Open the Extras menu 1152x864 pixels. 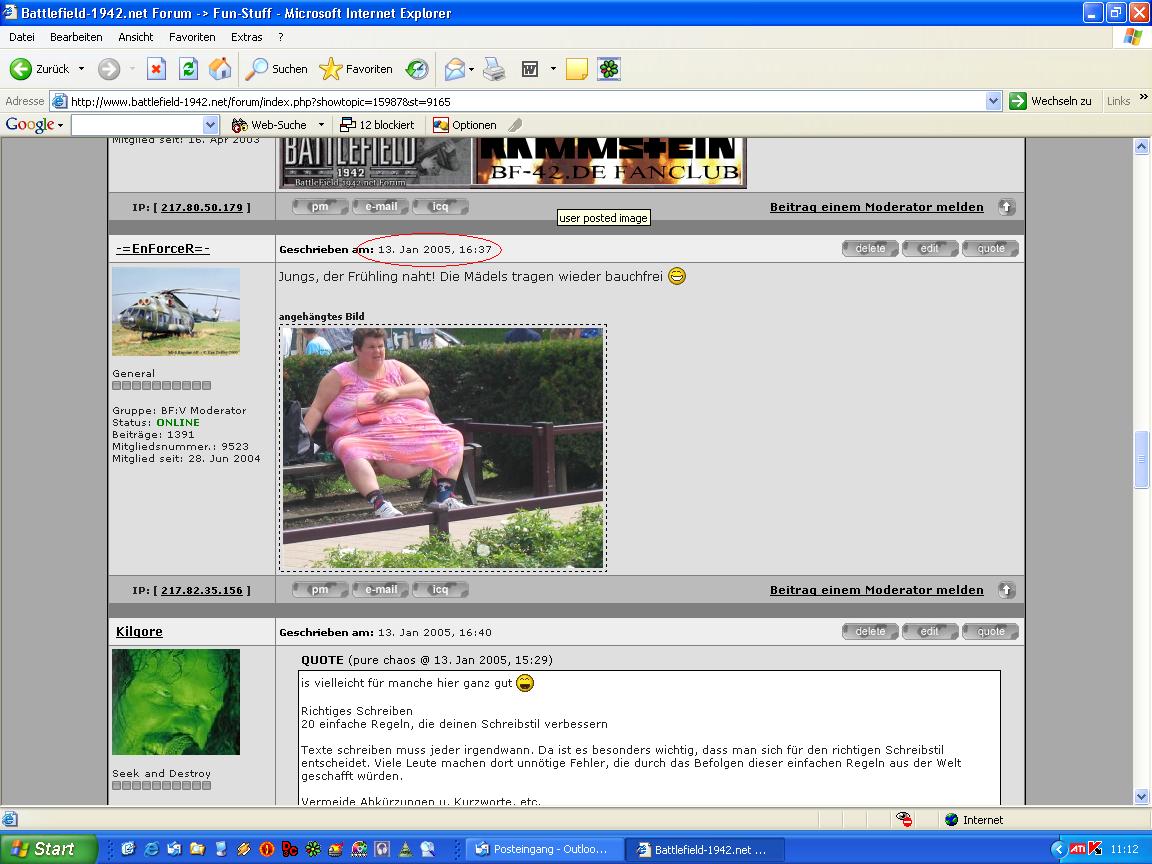(x=247, y=37)
